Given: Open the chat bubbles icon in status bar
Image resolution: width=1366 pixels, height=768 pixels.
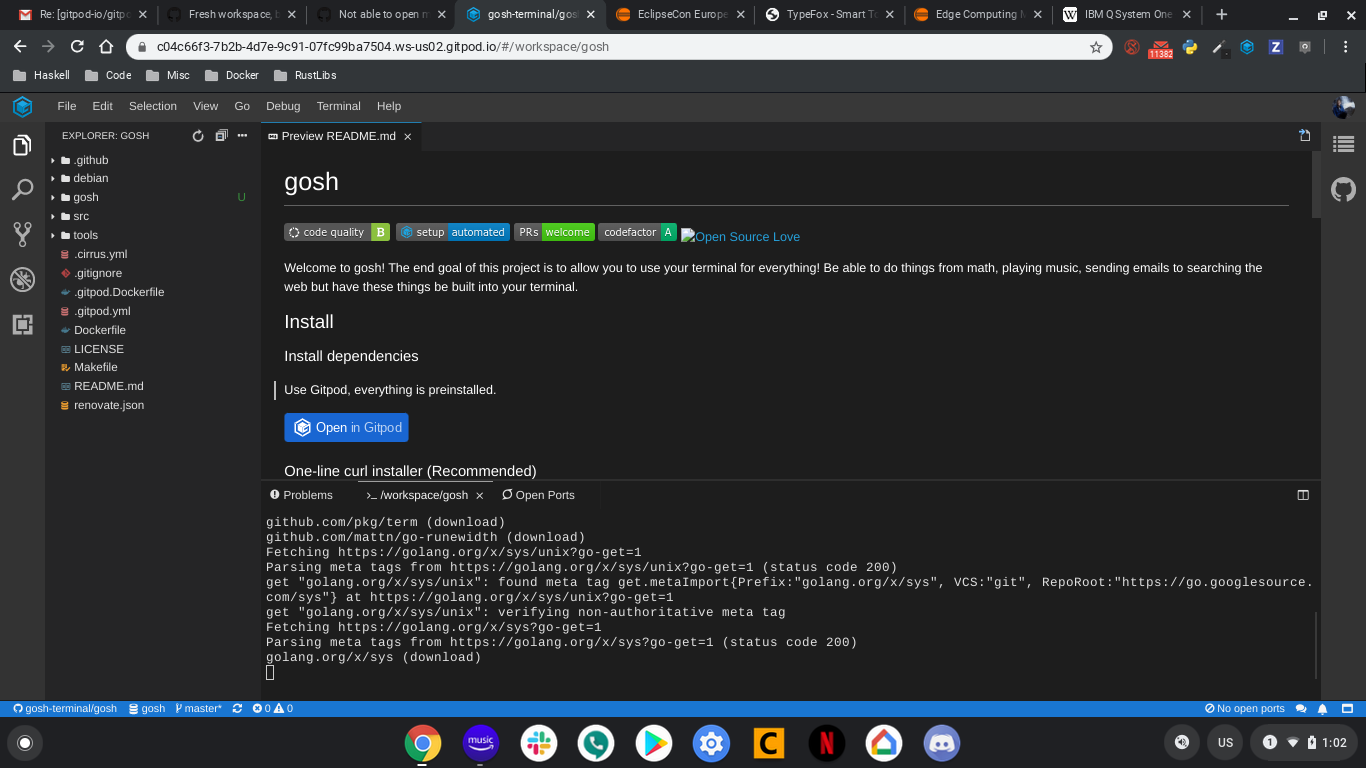Looking at the screenshot, I should (1301, 708).
